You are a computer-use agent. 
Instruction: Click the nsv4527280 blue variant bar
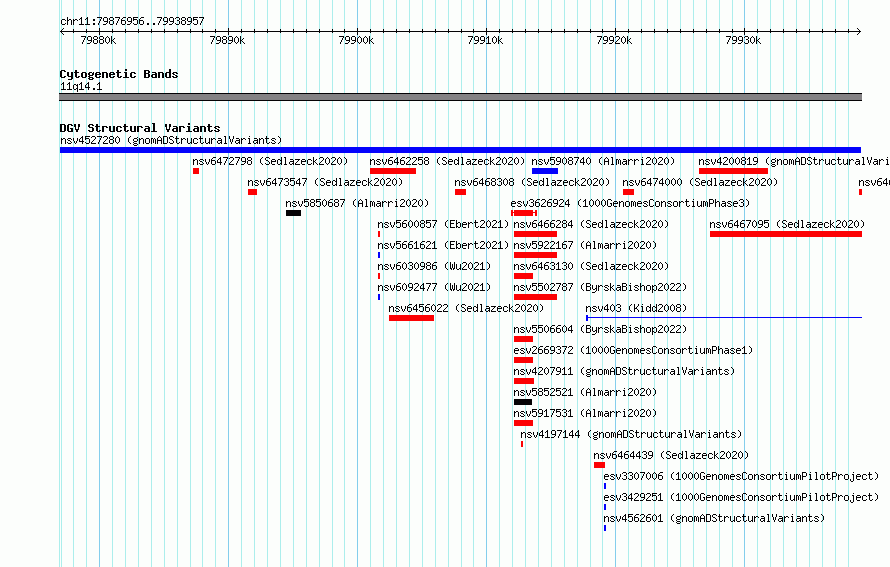click(460, 150)
